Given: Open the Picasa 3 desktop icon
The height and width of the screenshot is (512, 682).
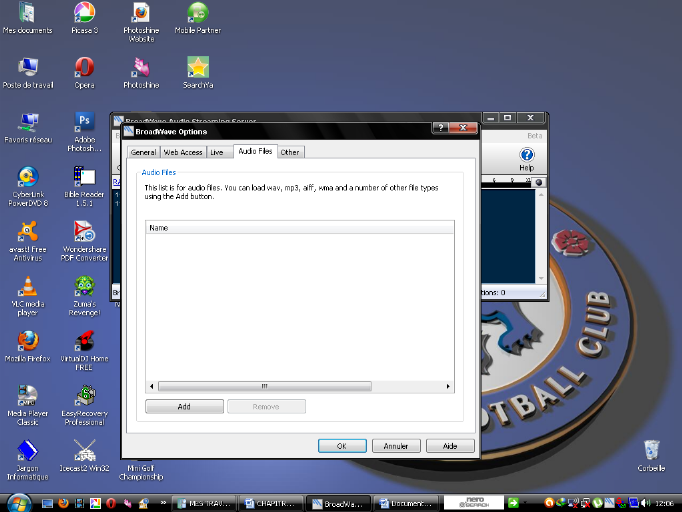Looking at the screenshot, I should 85,13.
